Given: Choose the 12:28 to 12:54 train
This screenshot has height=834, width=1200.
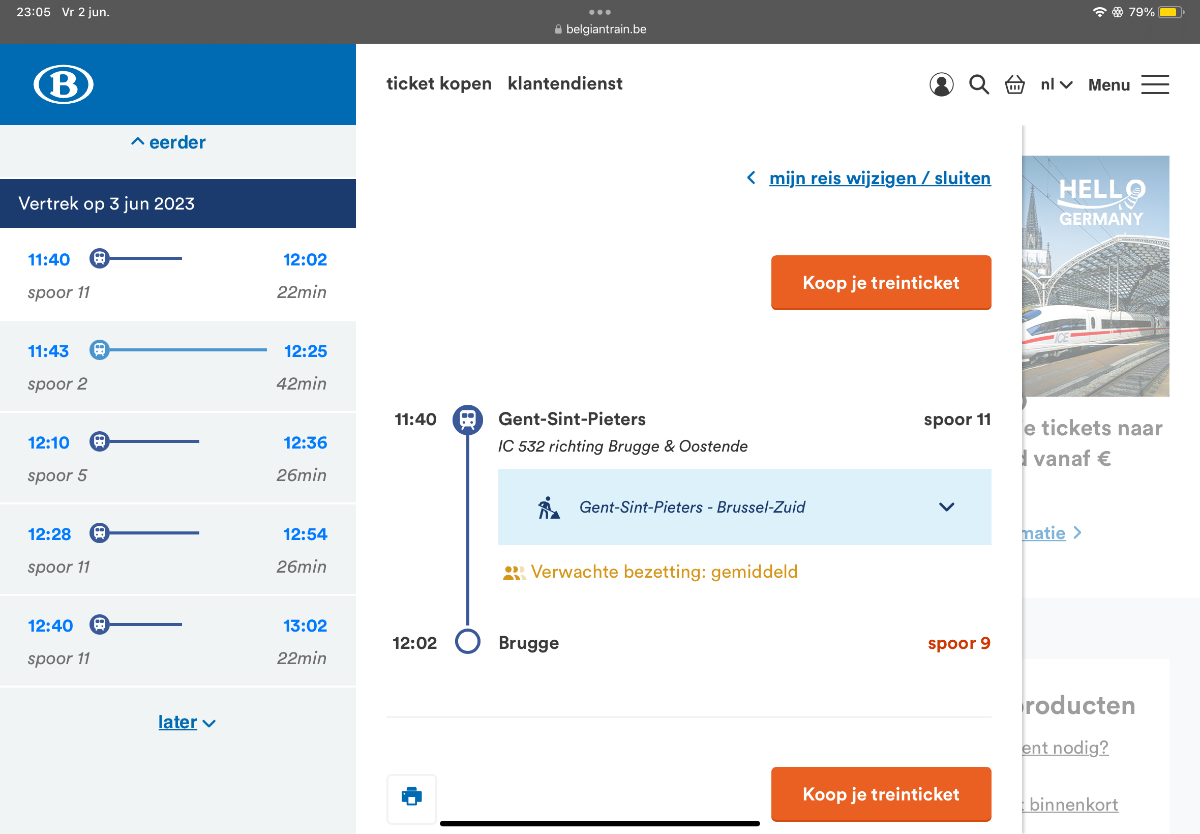Looking at the screenshot, I should (x=177, y=550).
